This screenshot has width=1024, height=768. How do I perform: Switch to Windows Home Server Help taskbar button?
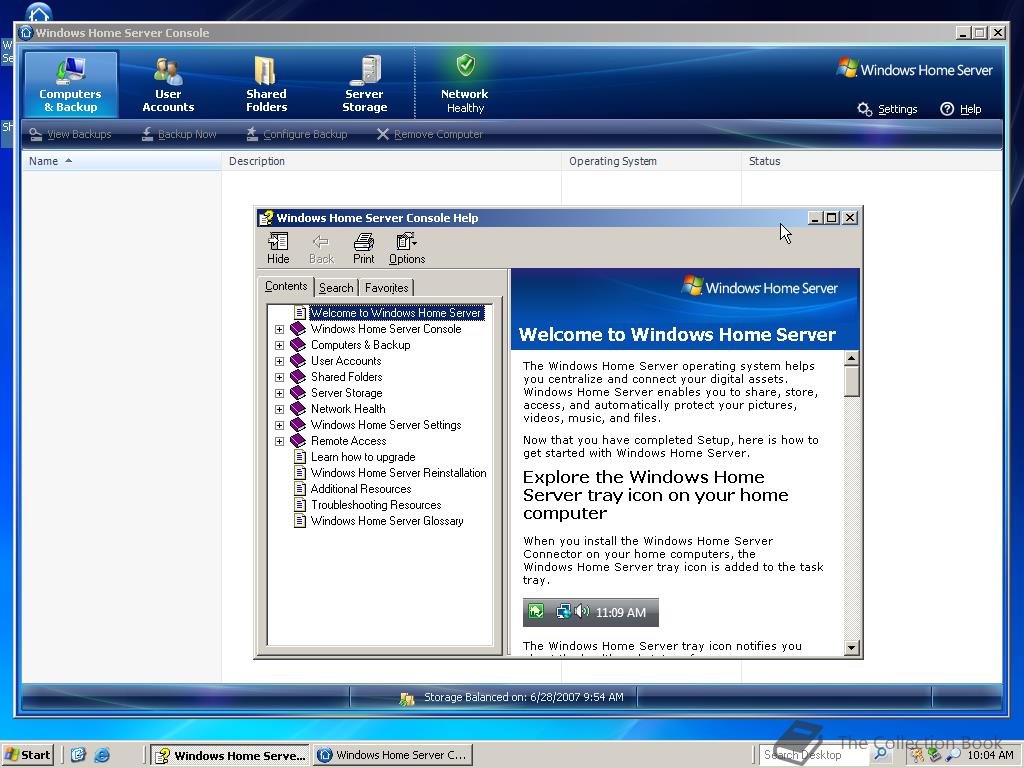click(x=229, y=756)
